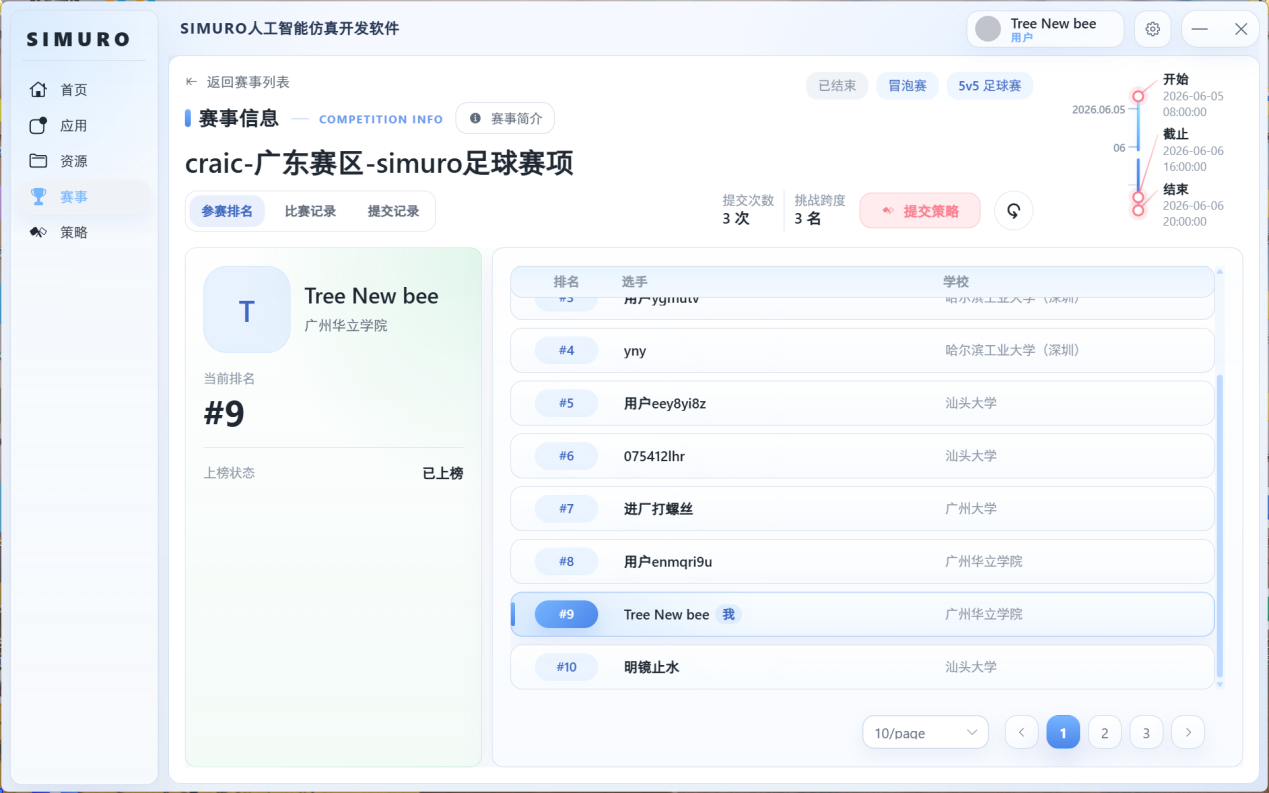Click the 已上榜 status text

click(x=443, y=473)
